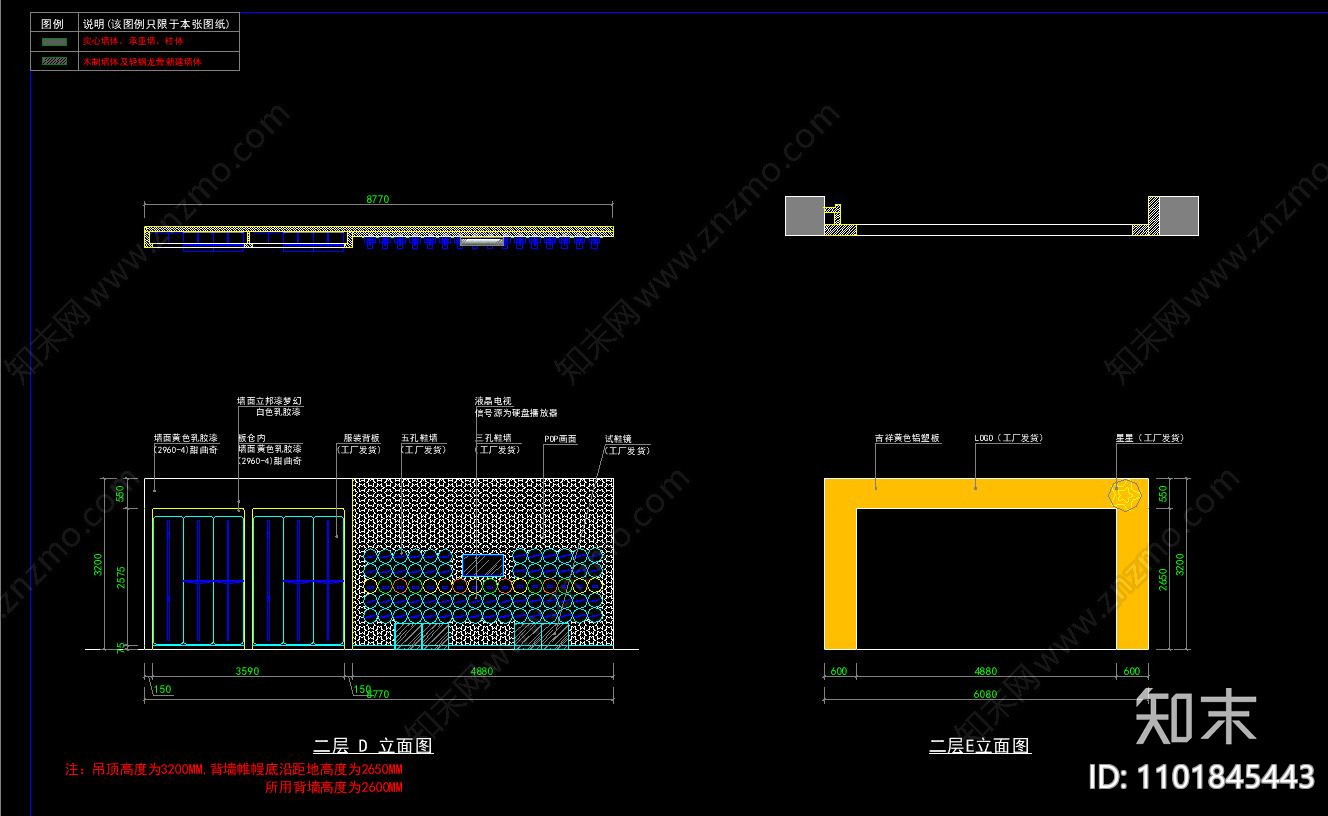Select the right wardrobe cabinet drawing
Image resolution: width=1328 pixels, height=816 pixels.
299,579
